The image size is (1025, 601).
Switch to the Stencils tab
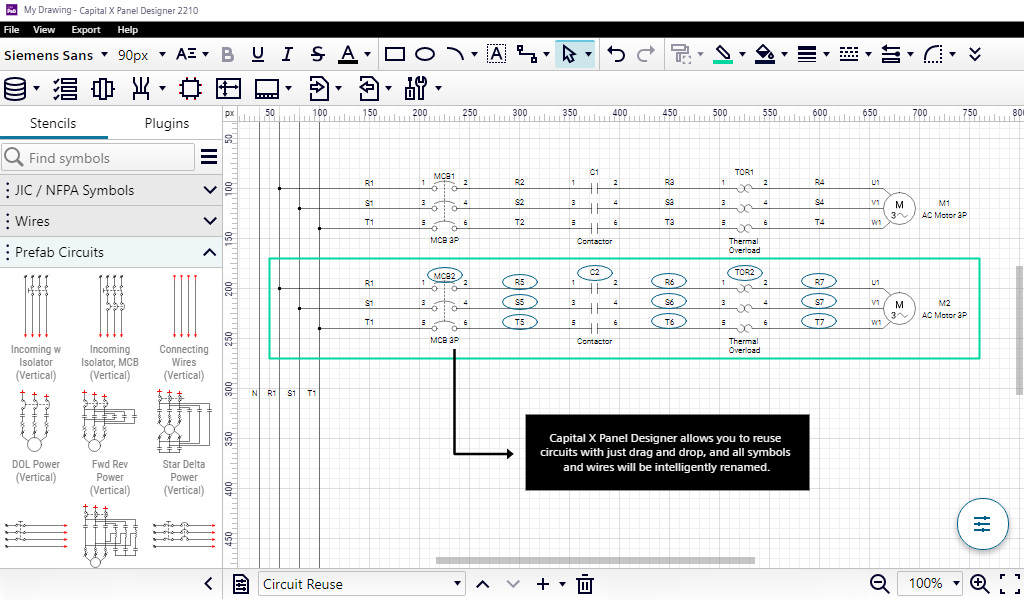(x=53, y=124)
